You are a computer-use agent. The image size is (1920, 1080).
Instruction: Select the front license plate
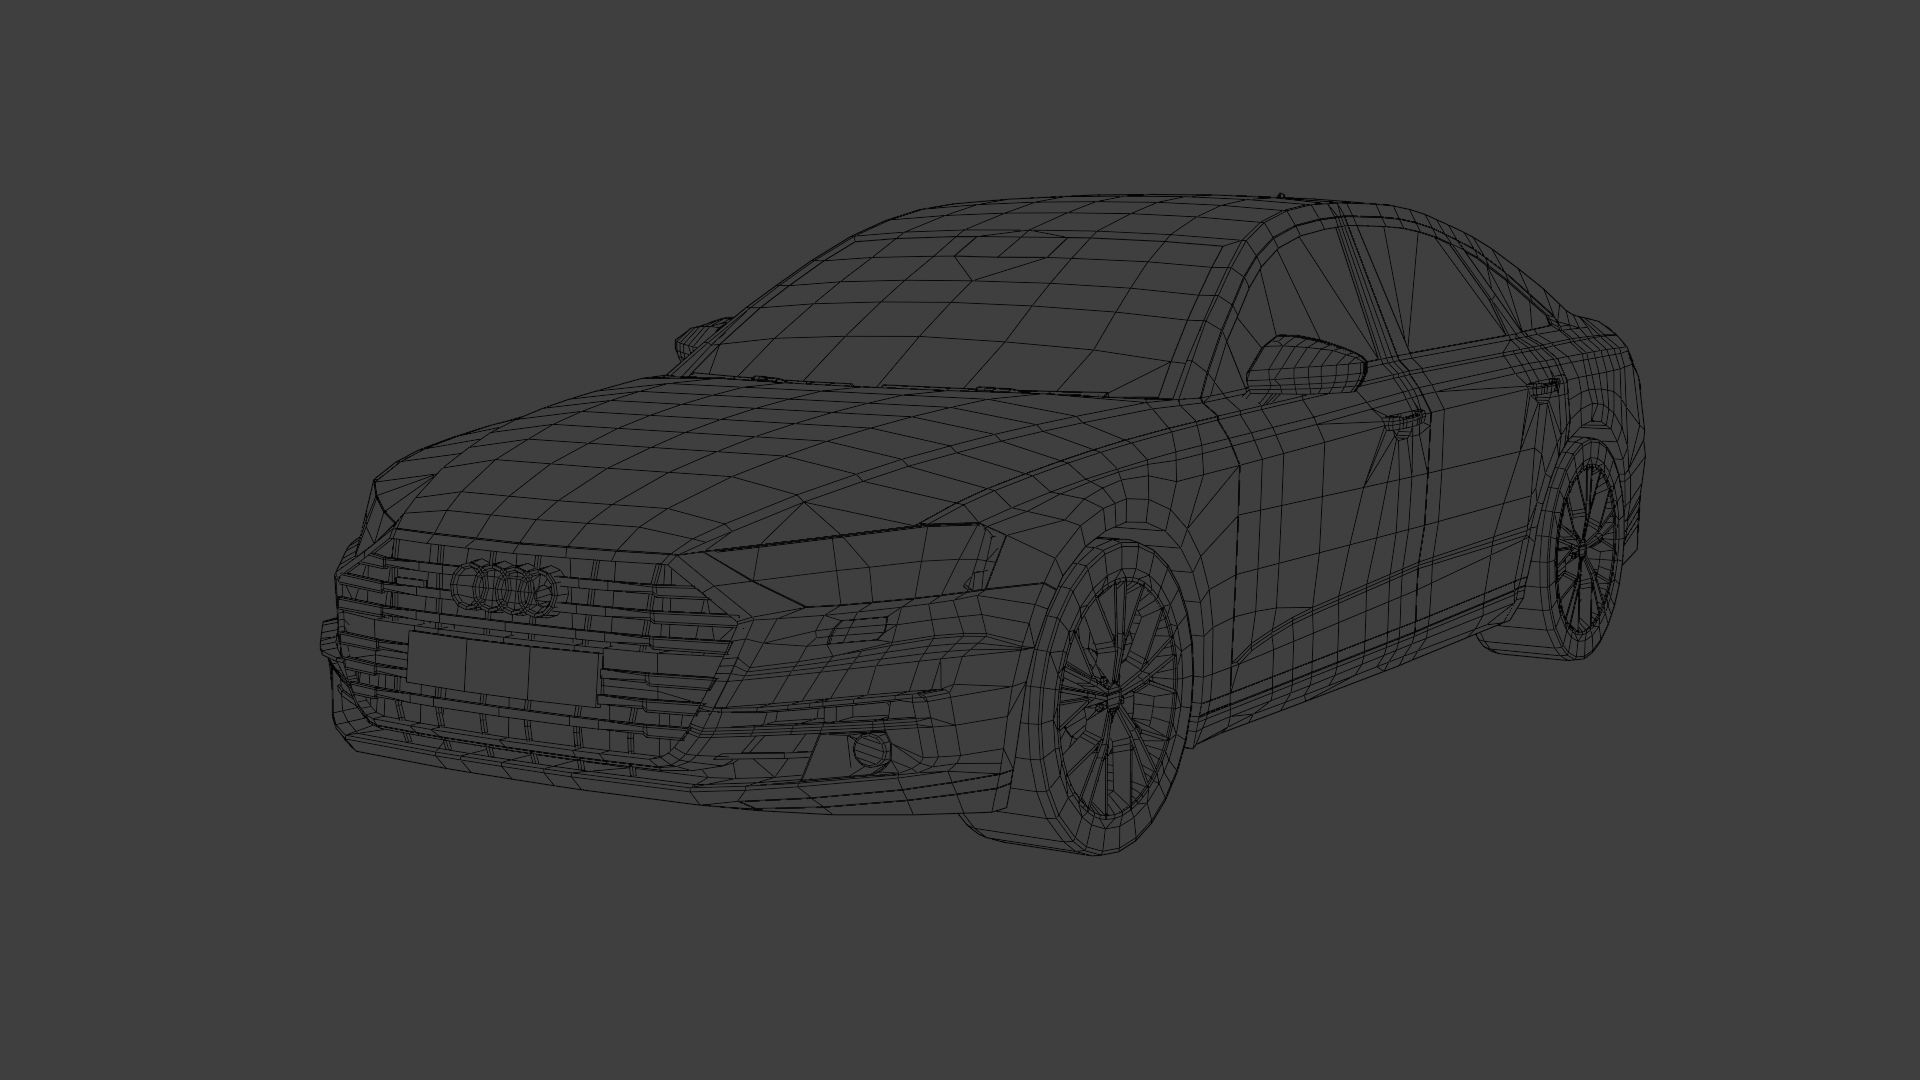(503, 668)
